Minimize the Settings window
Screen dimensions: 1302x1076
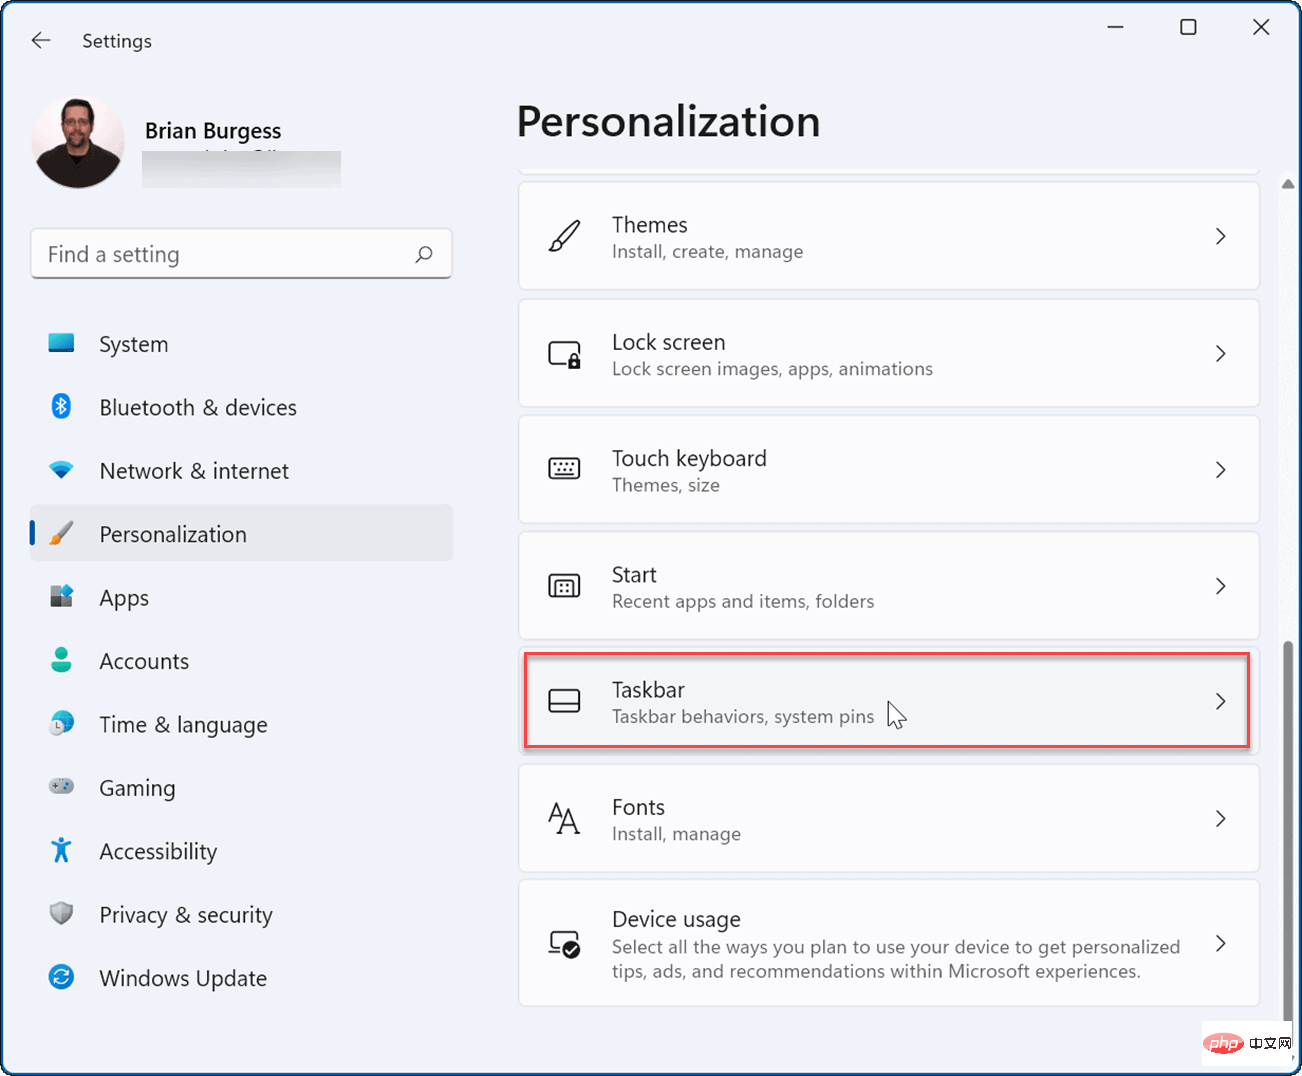pos(1116,27)
